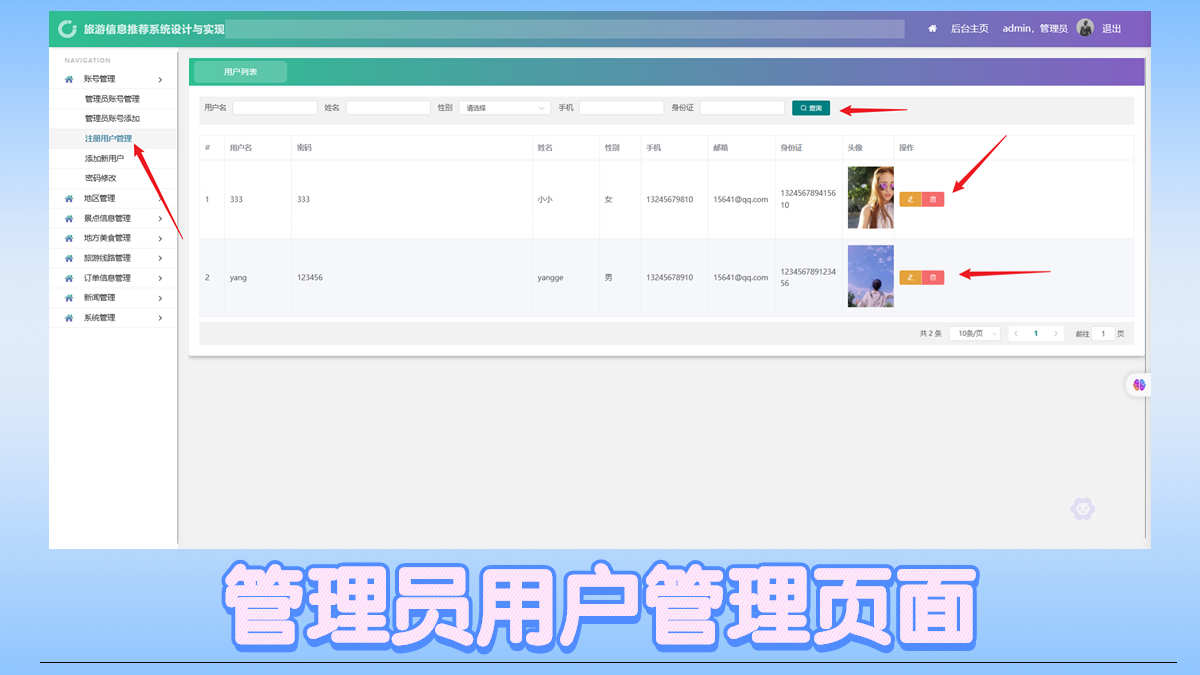
Task: Expand the 旅游线路管理 menu chevron
Action: 160,258
